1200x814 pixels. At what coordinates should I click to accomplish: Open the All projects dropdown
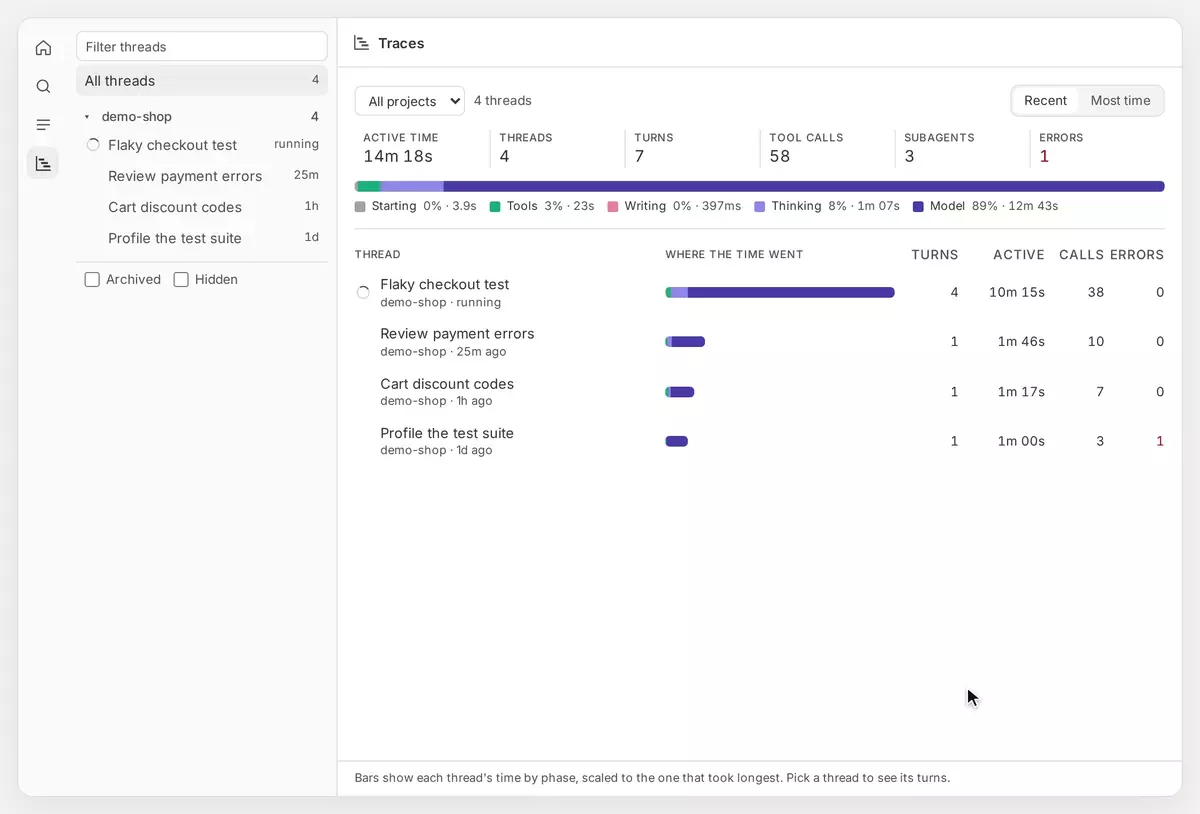pyautogui.click(x=410, y=101)
